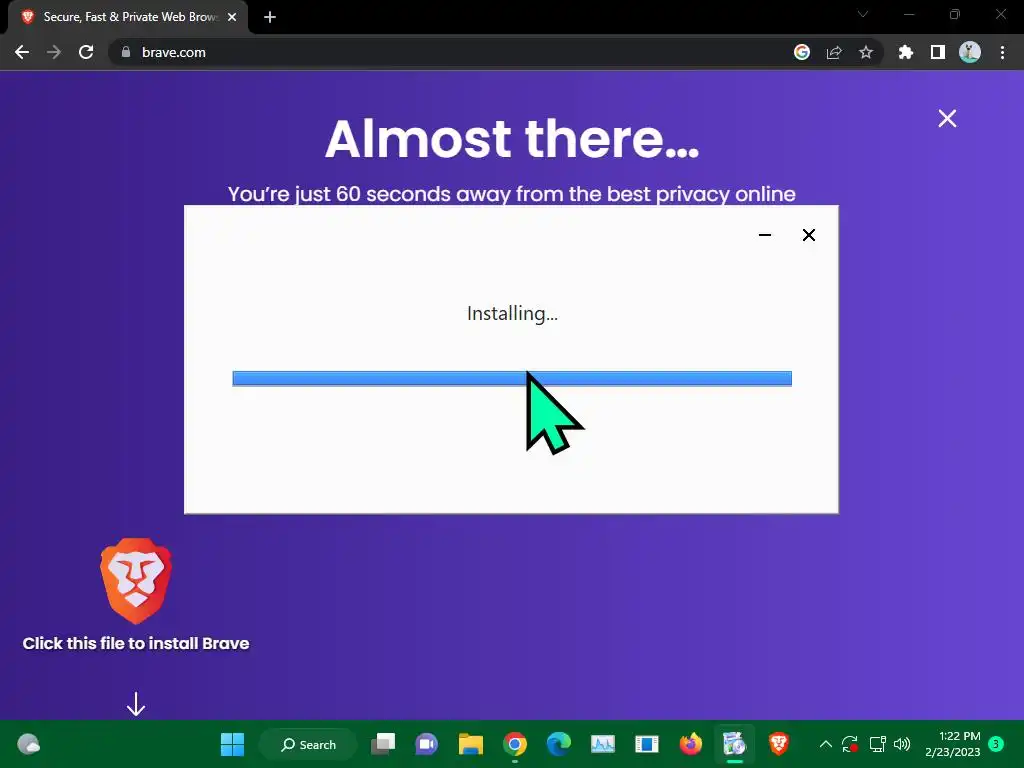The height and width of the screenshot is (768, 1024).
Task: Show hidden system tray icons
Action: click(x=825, y=744)
